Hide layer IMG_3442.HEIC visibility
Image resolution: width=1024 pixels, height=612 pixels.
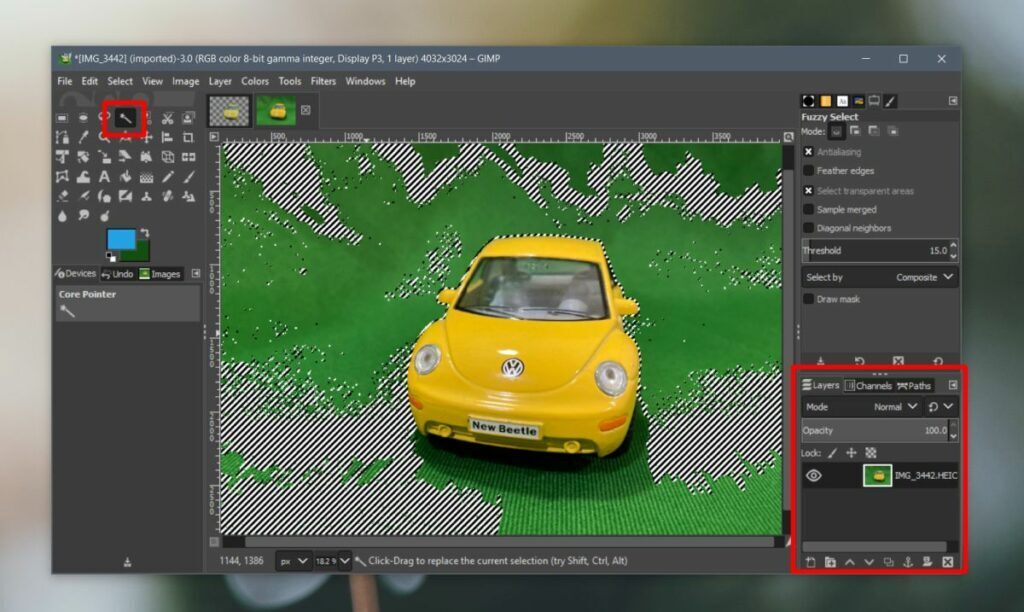(x=814, y=475)
